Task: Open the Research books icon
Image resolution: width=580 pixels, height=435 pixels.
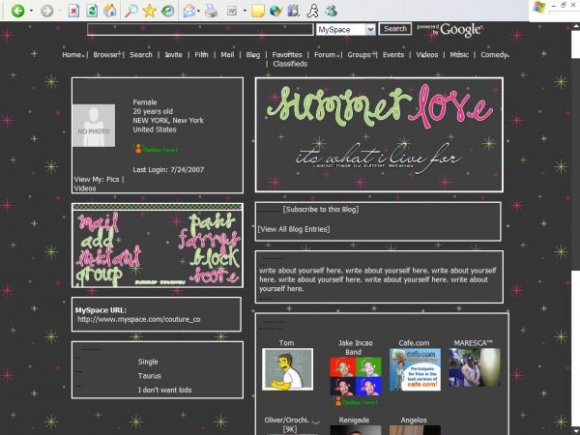Action: [294, 11]
